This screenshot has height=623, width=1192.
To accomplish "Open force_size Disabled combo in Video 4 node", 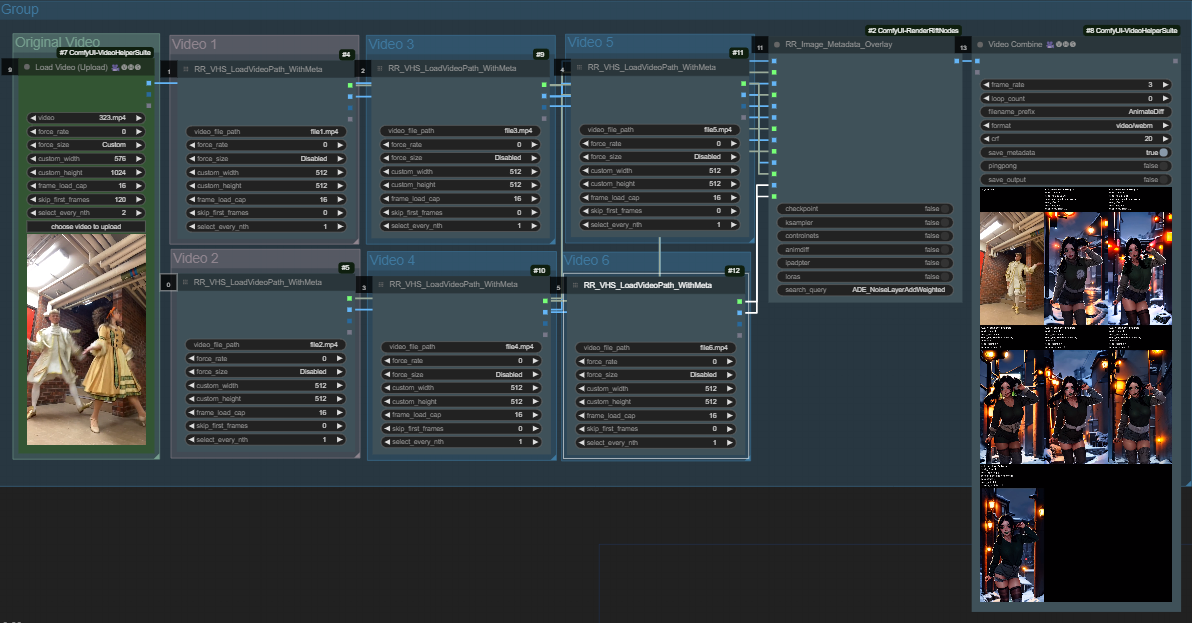I will coord(461,375).
